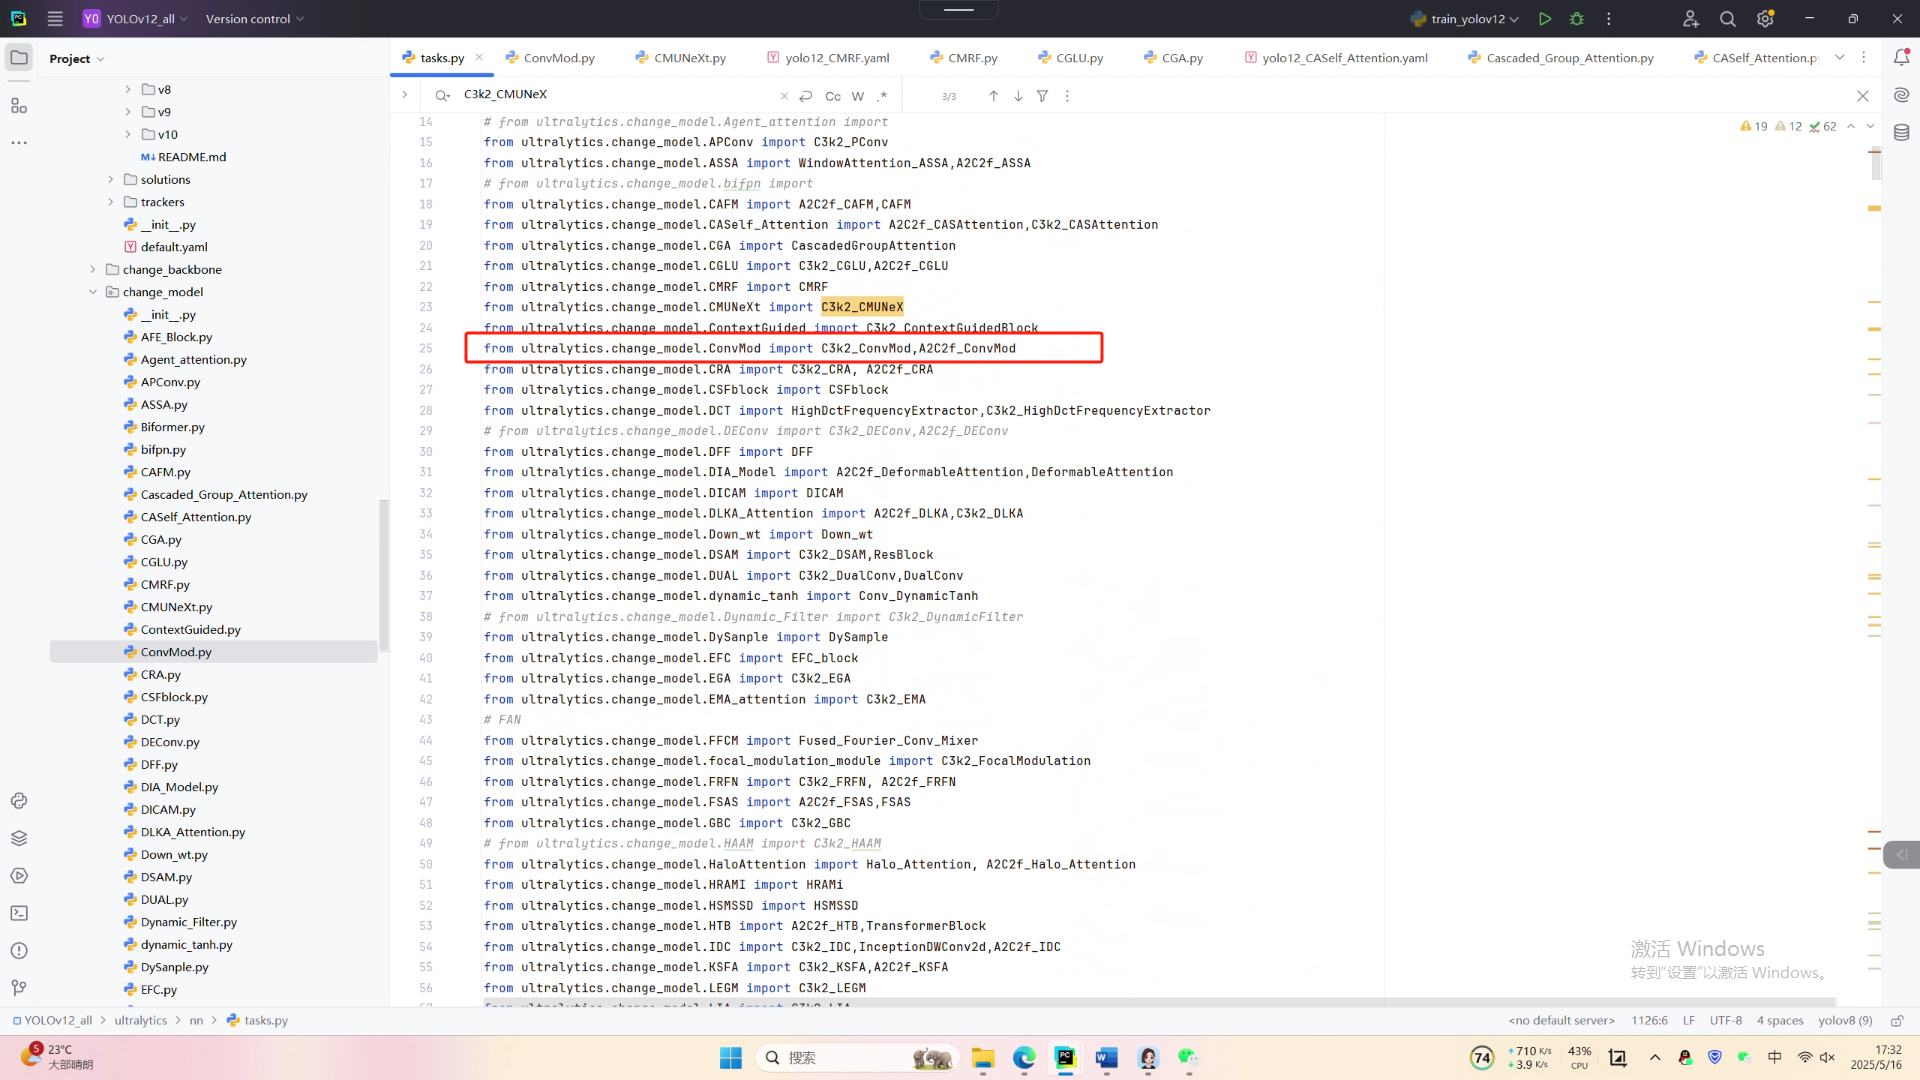Run the train_yolov12 configuration
The height and width of the screenshot is (1080, 1920).
(x=1545, y=19)
